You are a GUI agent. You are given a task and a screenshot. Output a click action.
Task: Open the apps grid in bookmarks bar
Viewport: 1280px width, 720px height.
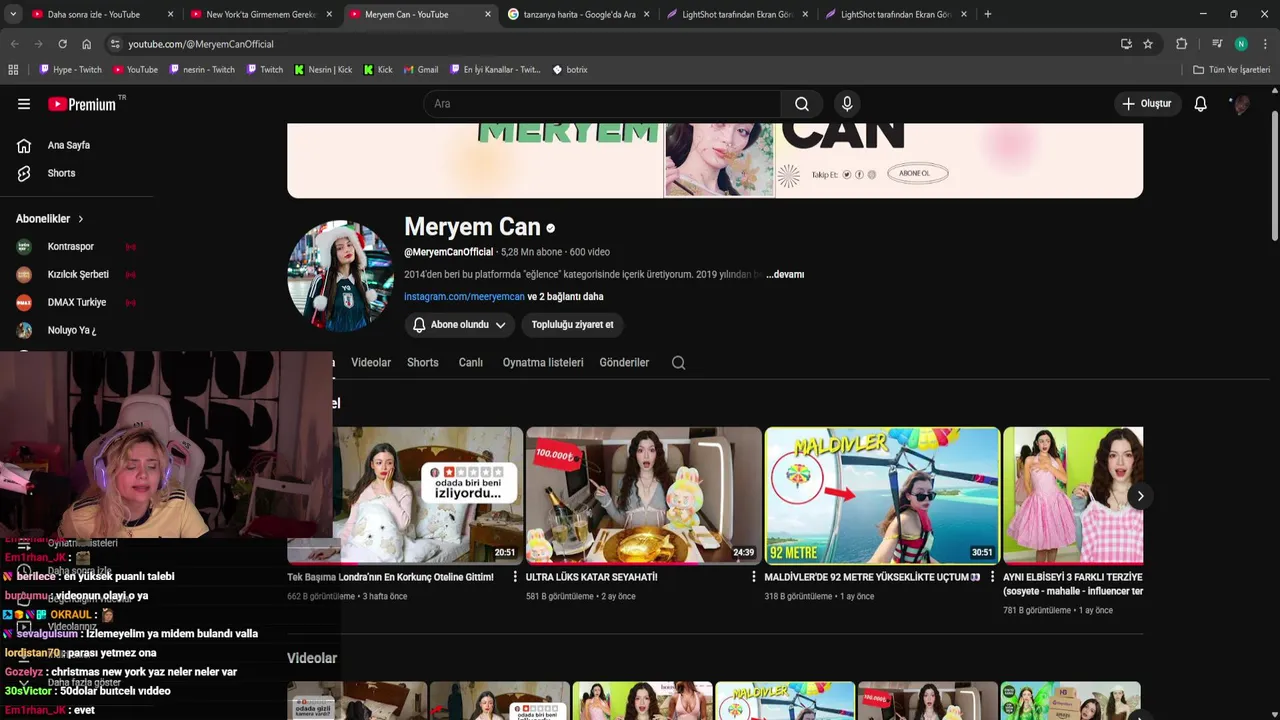click(13, 70)
